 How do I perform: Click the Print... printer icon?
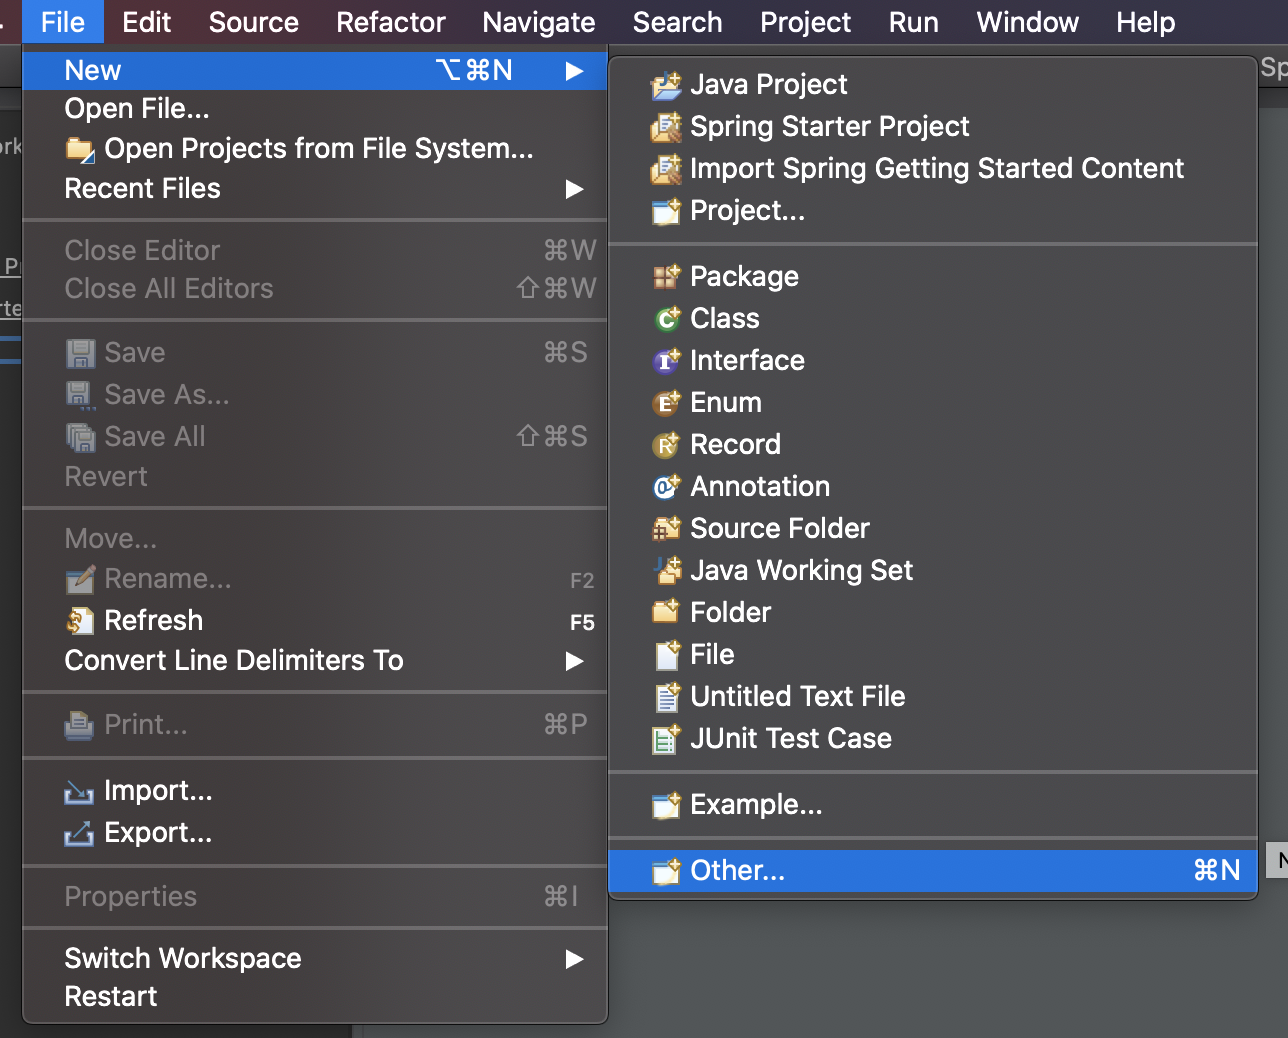click(80, 725)
